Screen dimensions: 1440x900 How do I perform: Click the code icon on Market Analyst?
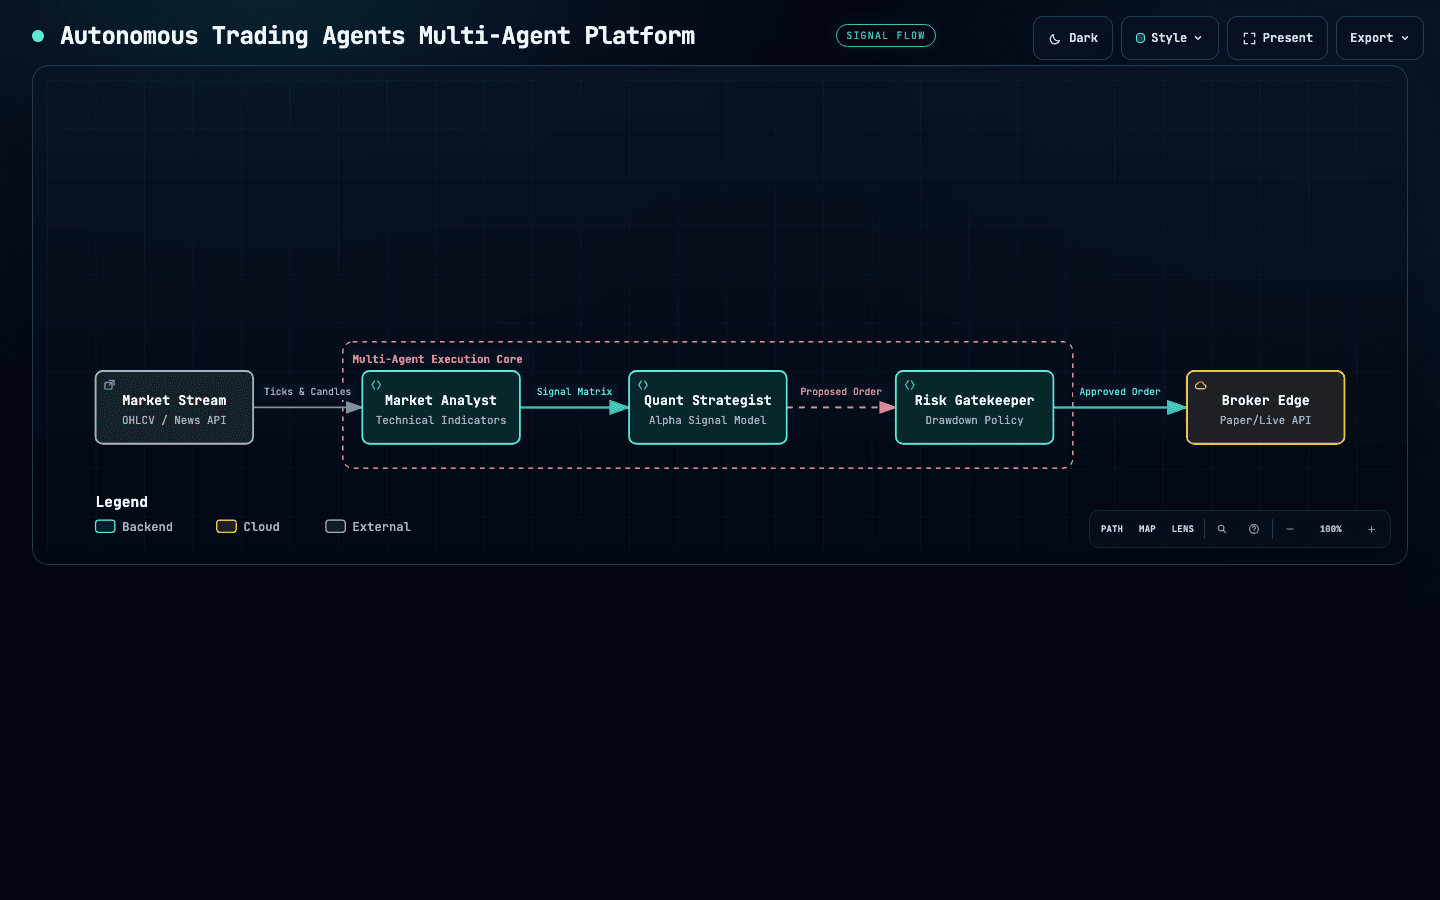(x=376, y=385)
